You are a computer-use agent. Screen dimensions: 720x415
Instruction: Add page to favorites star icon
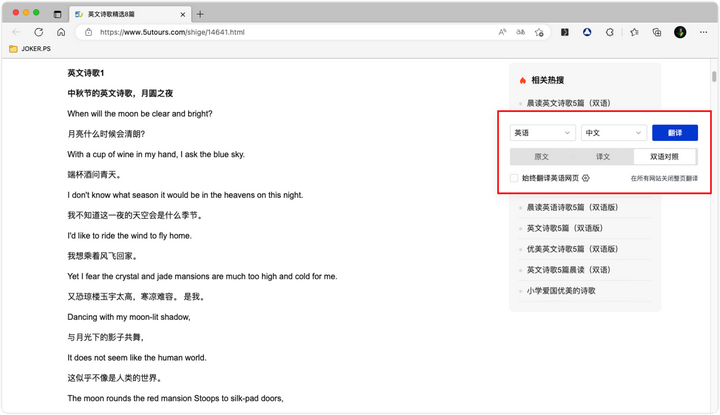click(x=539, y=32)
